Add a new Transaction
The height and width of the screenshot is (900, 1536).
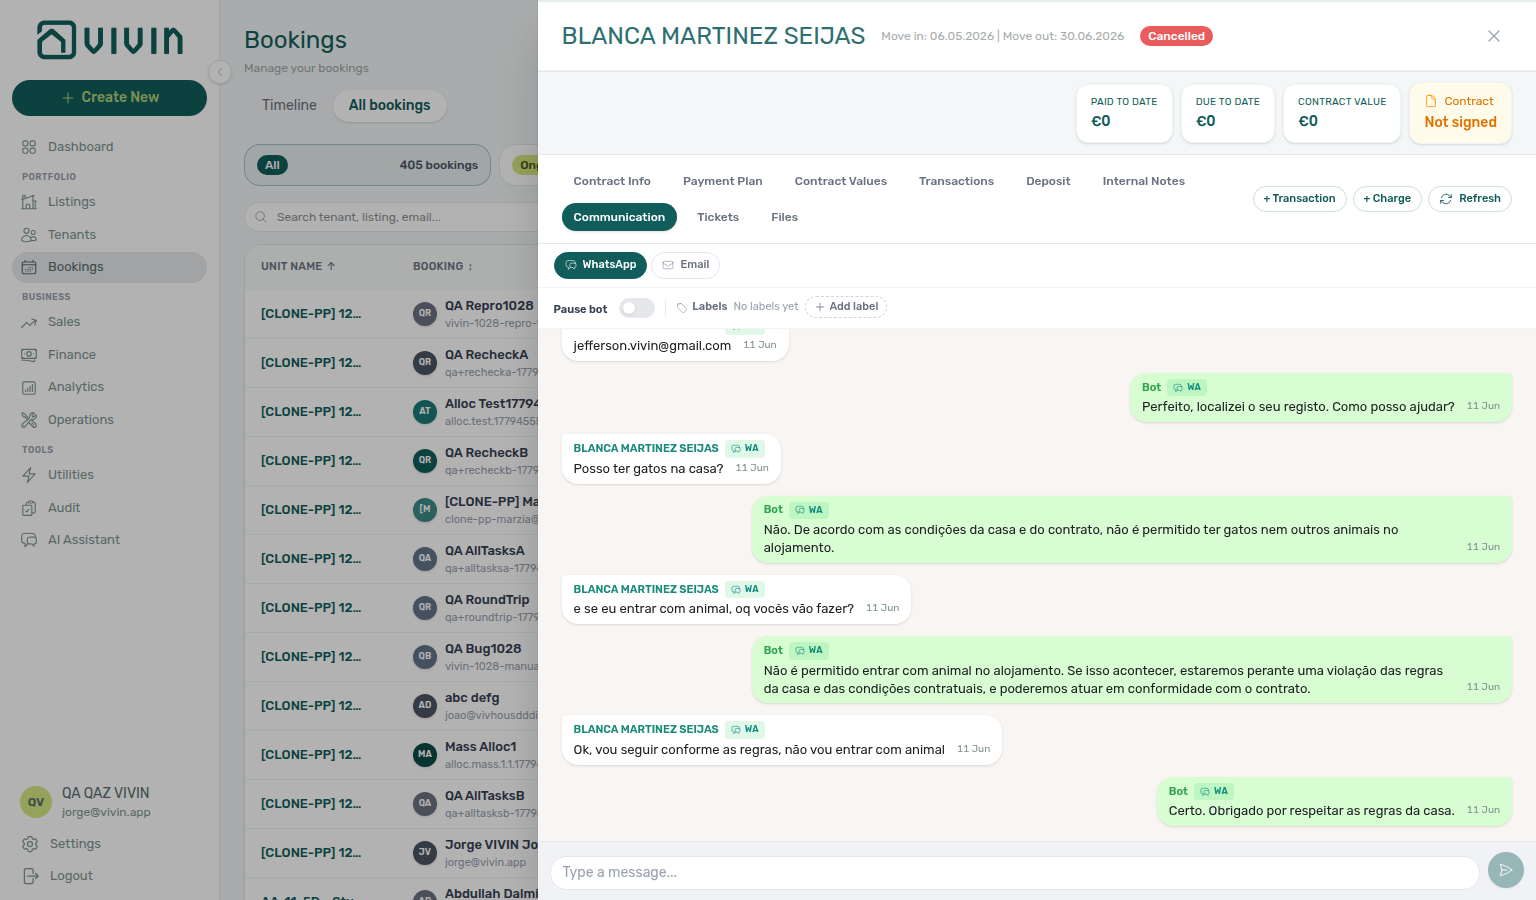point(1300,199)
